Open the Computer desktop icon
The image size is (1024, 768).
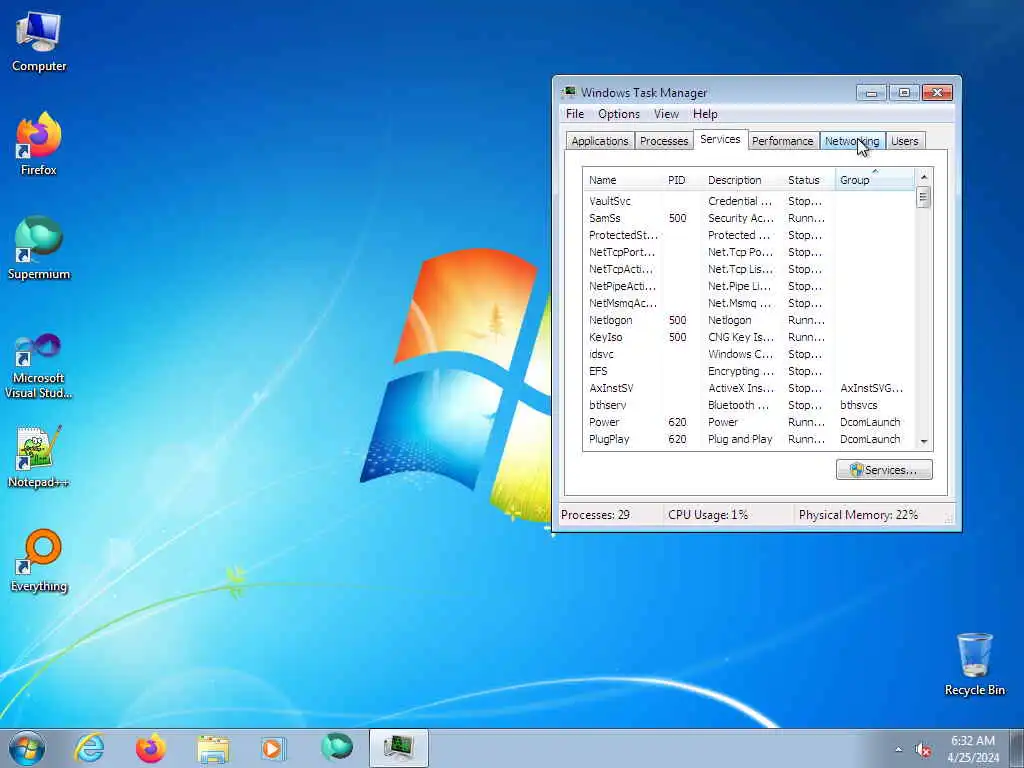pyautogui.click(x=39, y=42)
